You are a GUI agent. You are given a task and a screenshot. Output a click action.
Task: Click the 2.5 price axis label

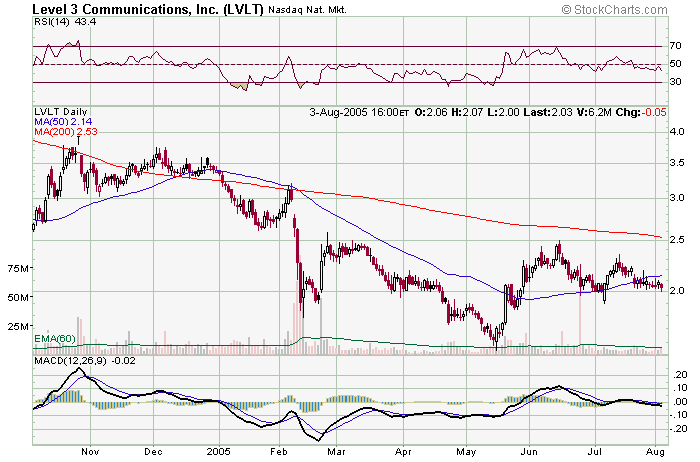click(677, 240)
